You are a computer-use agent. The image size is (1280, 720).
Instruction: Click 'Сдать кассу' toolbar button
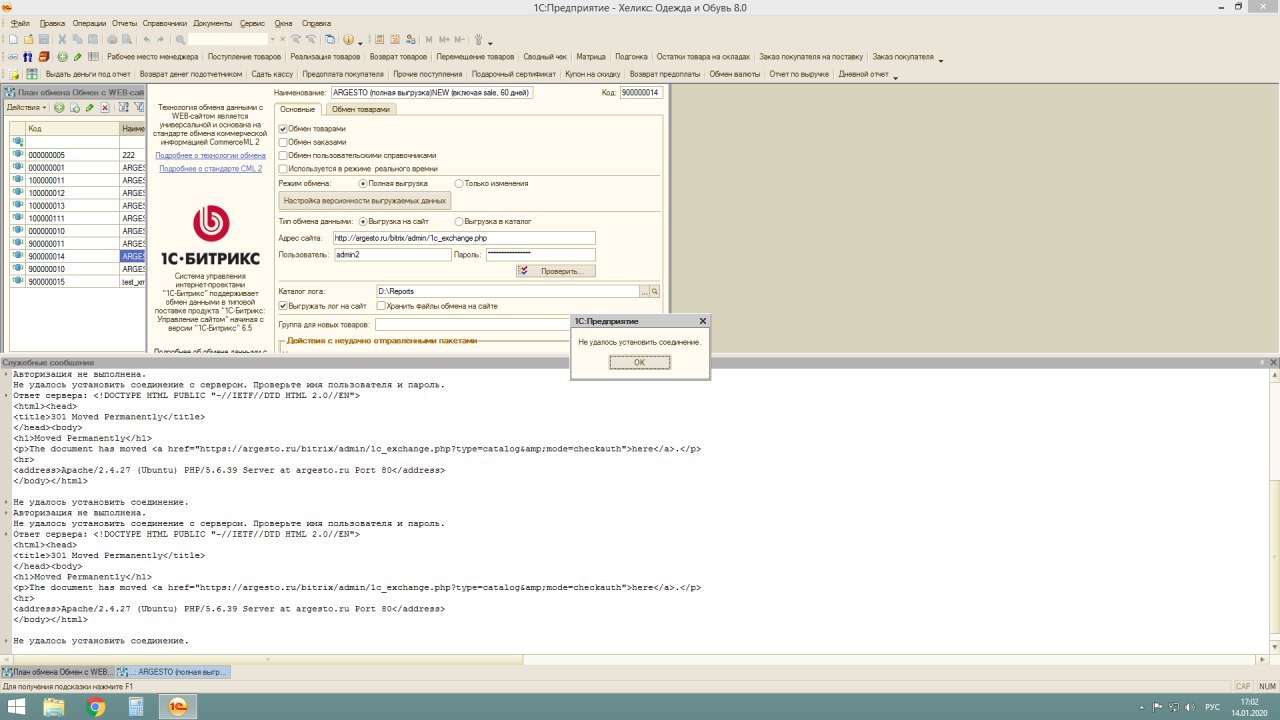(x=272, y=74)
